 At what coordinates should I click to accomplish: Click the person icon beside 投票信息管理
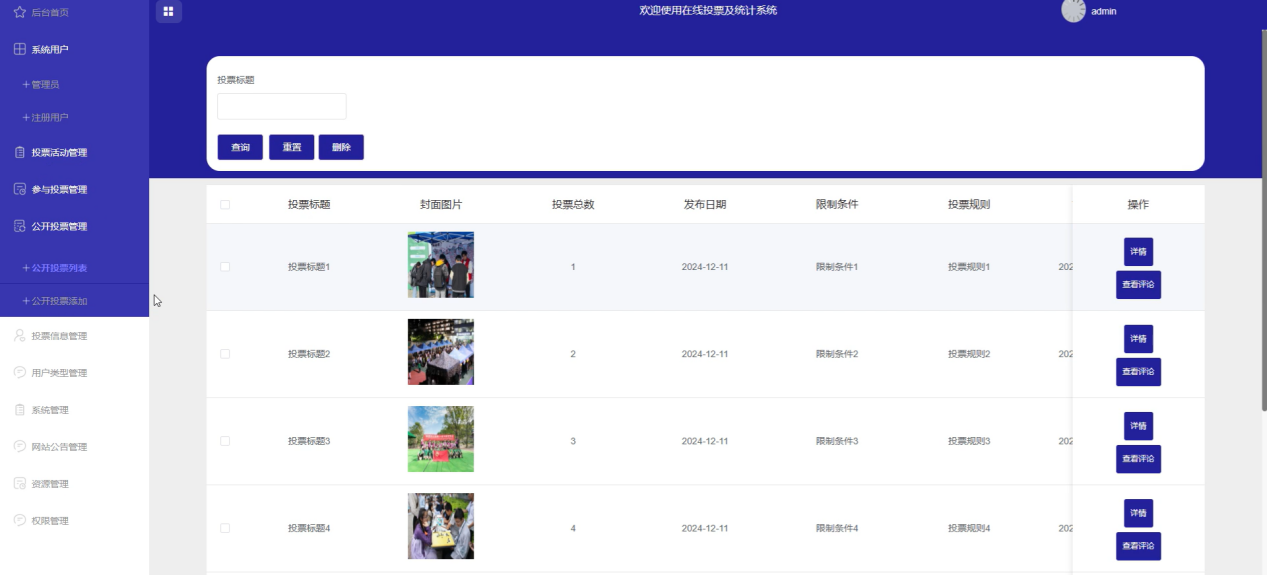(x=19, y=336)
